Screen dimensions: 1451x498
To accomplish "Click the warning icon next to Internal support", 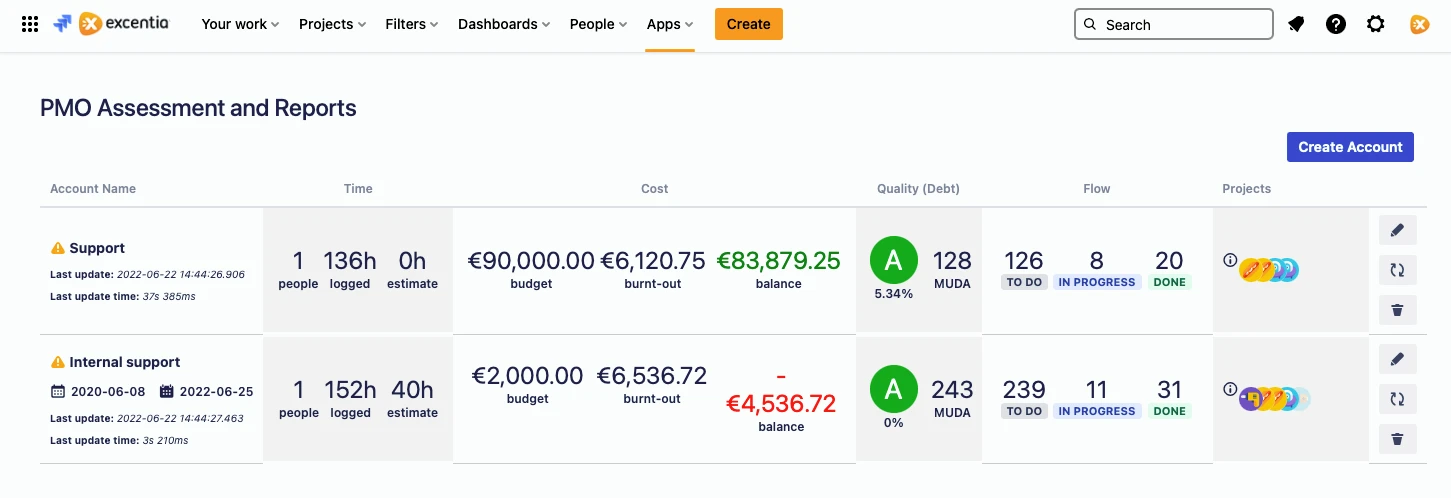I will point(58,362).
